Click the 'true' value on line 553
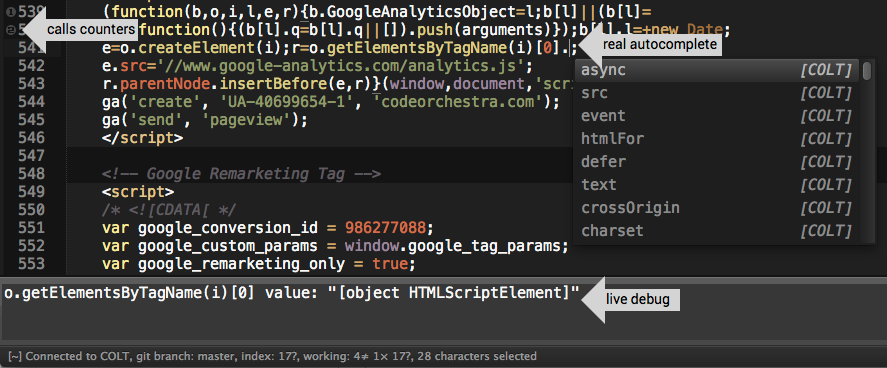This screenshot has height=368, width=887. pos(390,264)
